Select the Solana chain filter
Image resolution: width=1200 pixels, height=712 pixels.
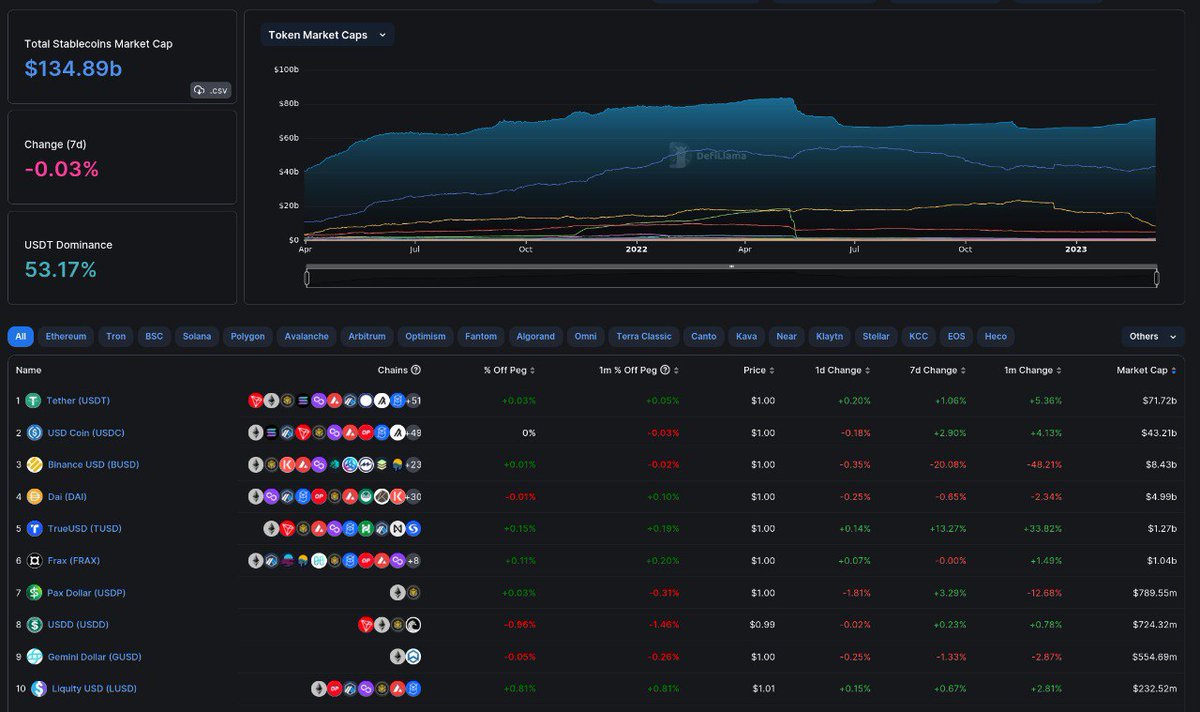click(x=197, y=337)
